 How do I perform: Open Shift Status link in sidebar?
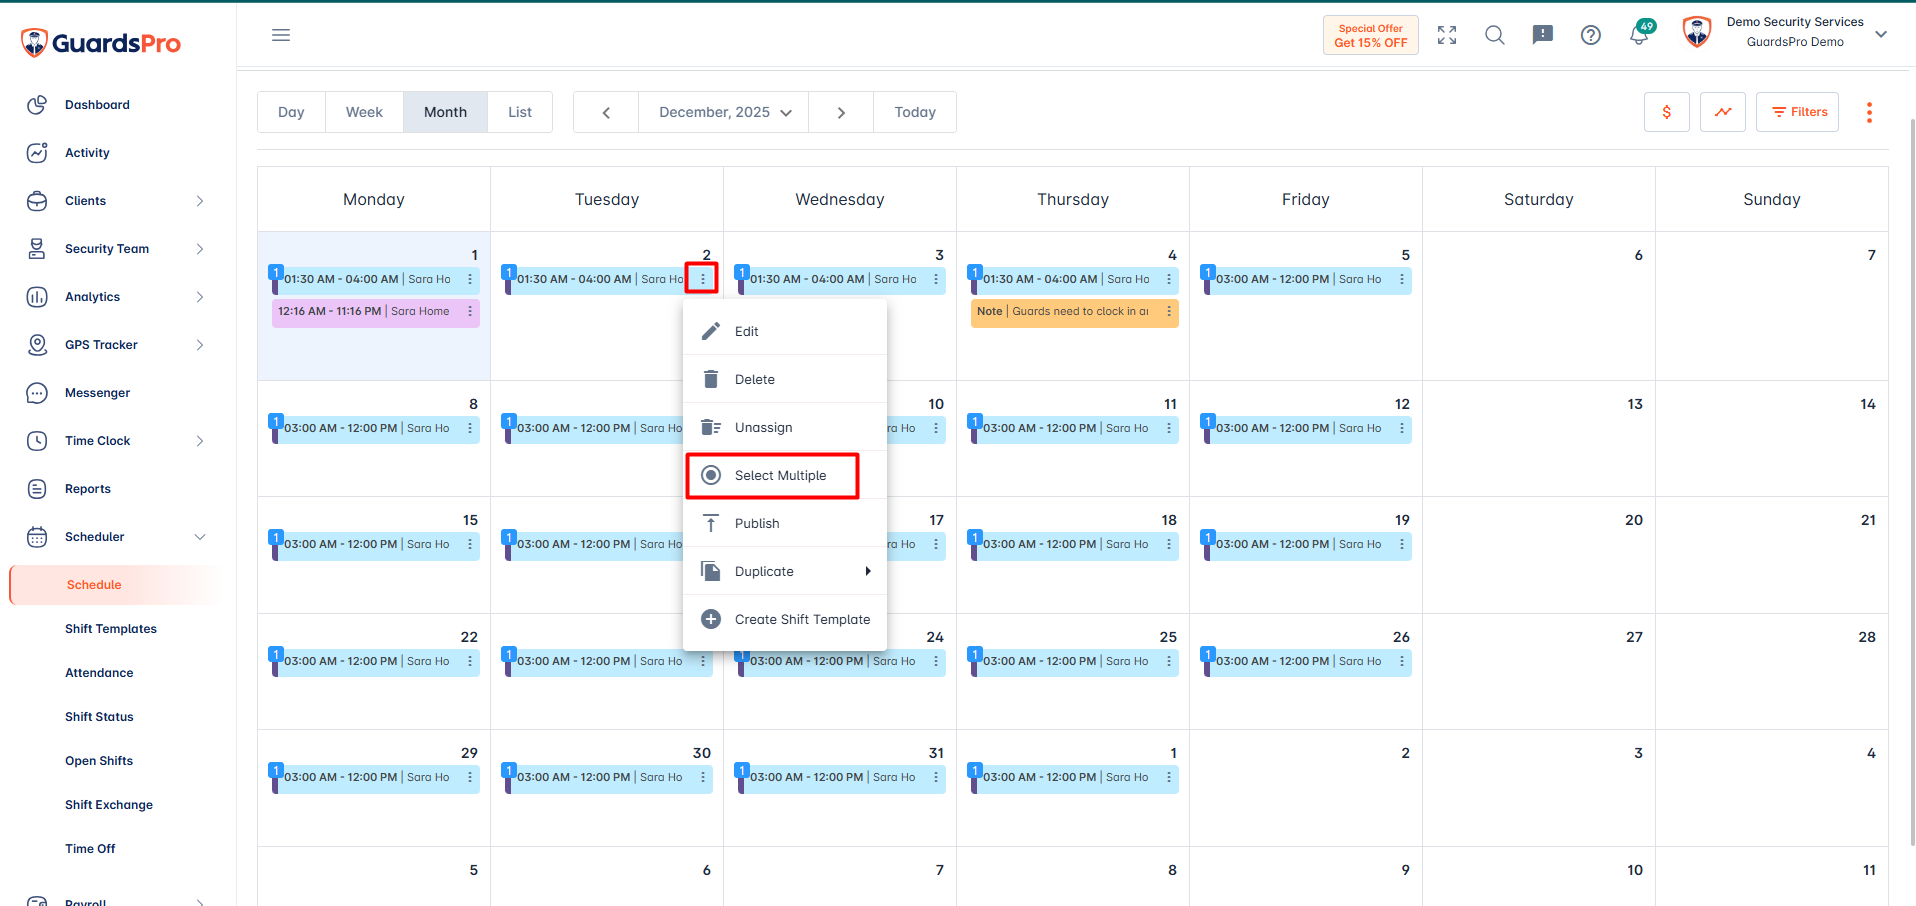click(99, 717)
